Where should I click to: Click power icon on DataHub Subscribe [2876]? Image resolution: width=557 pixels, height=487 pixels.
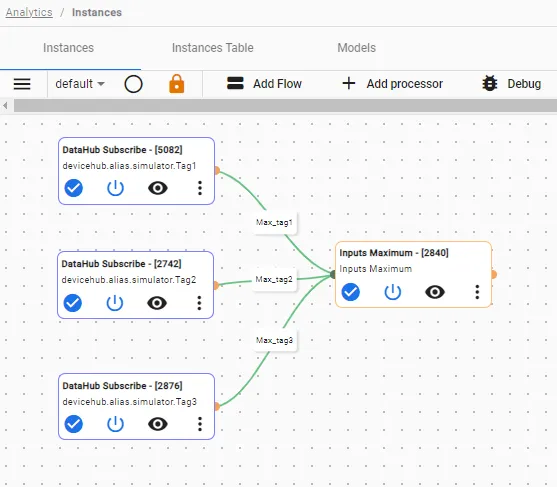pos(115,424)
